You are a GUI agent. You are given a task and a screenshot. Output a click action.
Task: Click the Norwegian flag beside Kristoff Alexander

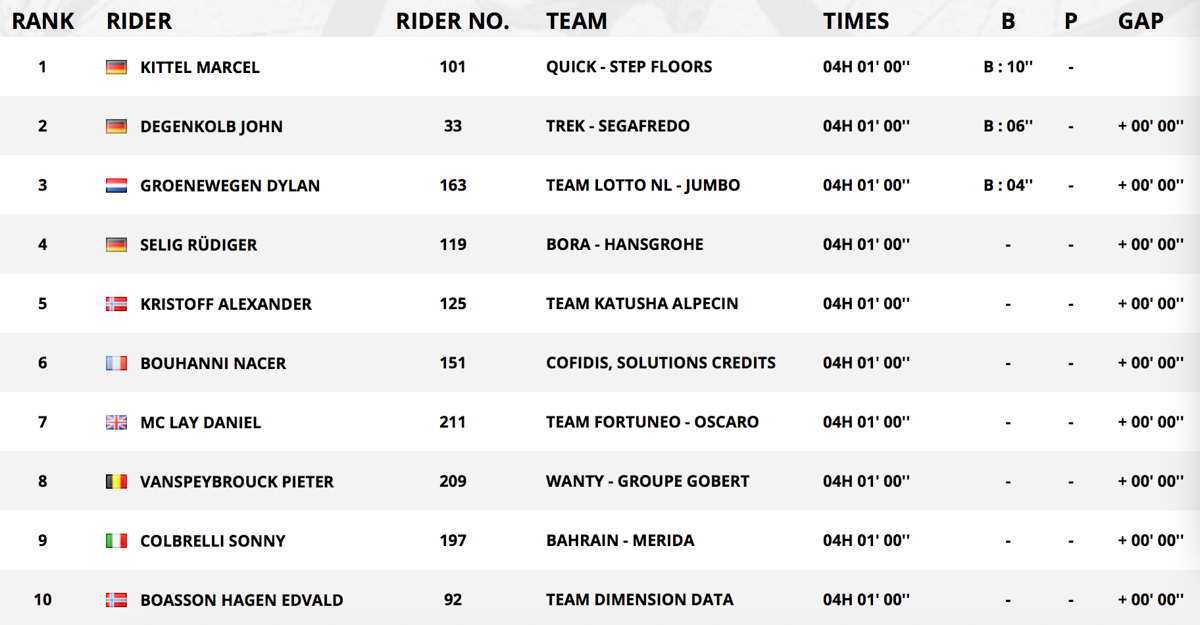(x=116, y=304)
